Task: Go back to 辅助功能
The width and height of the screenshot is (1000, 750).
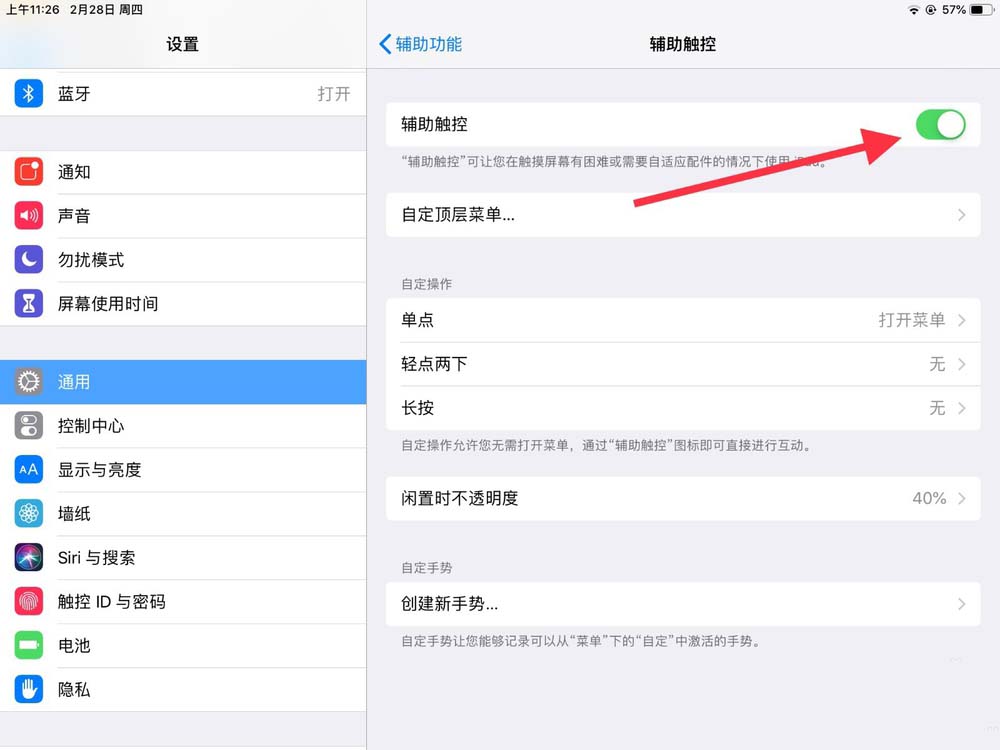Action: 421,44
